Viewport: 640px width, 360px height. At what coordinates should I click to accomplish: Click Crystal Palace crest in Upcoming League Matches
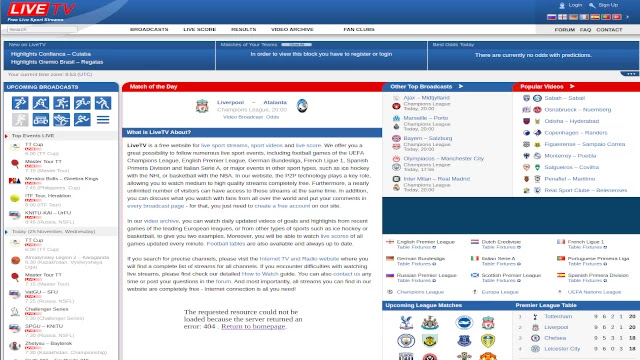pos(406,322)
